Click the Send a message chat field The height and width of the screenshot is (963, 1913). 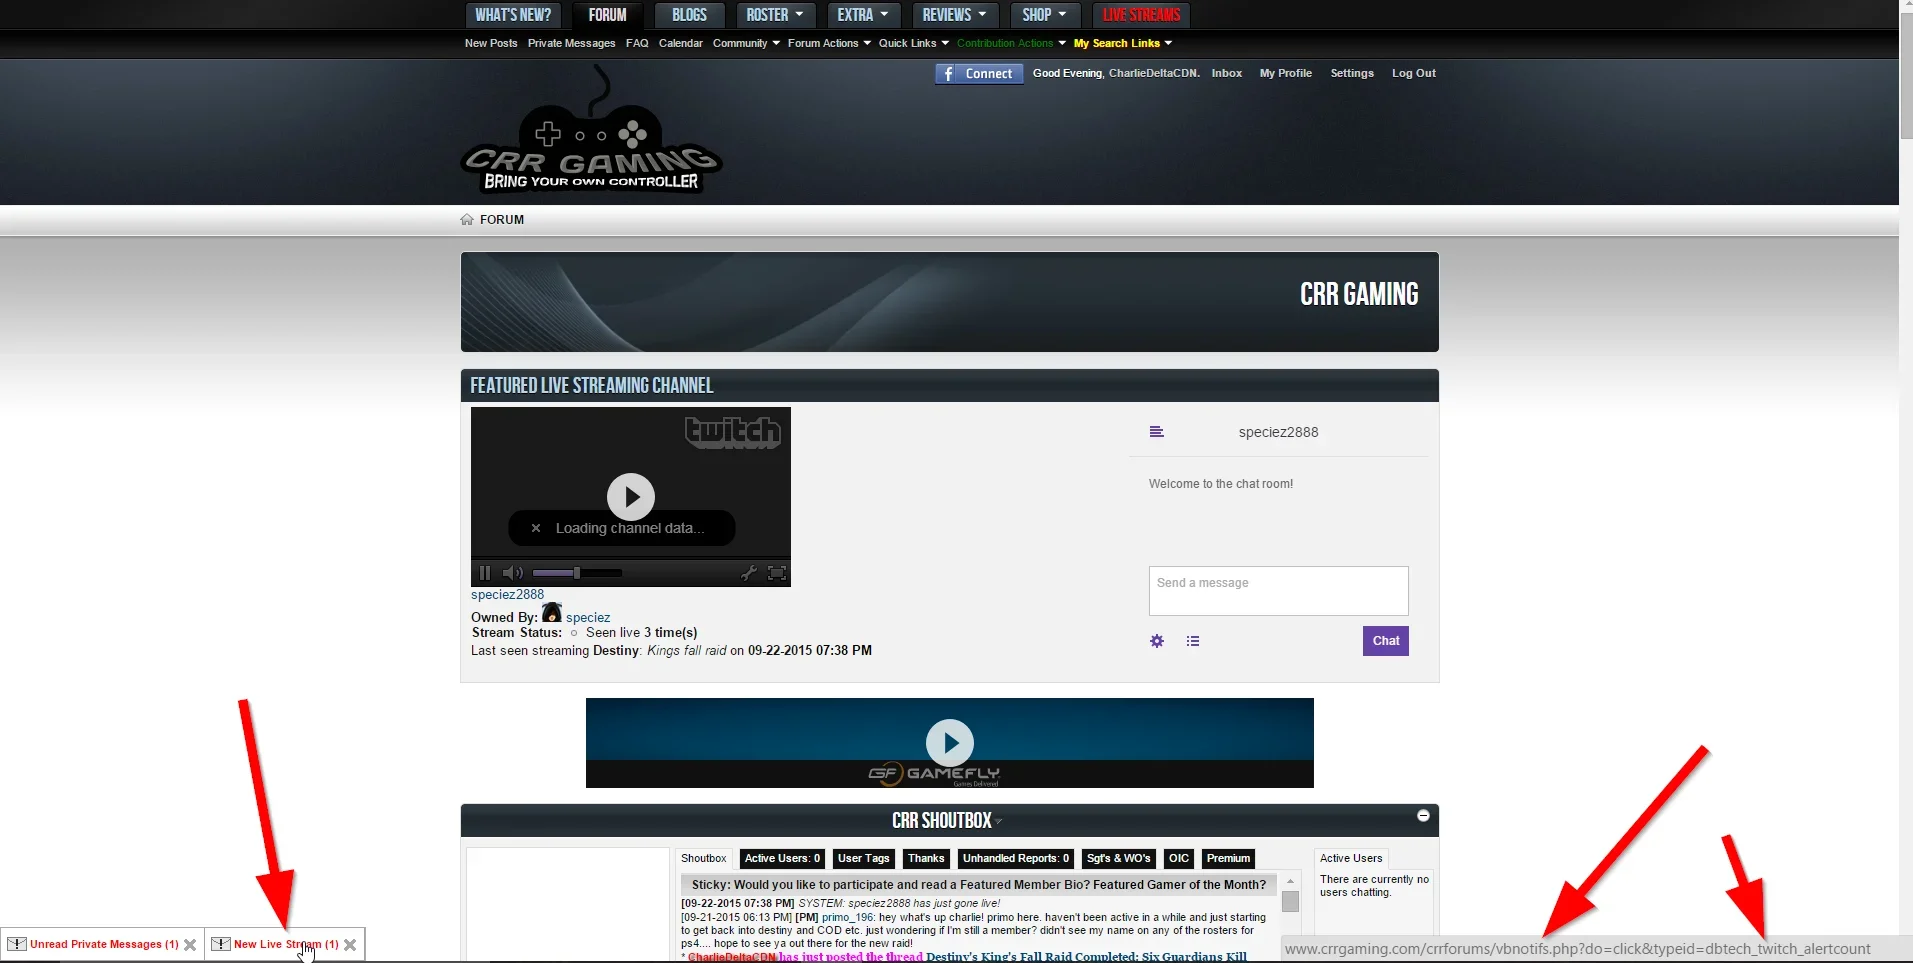coord(1279,591)
